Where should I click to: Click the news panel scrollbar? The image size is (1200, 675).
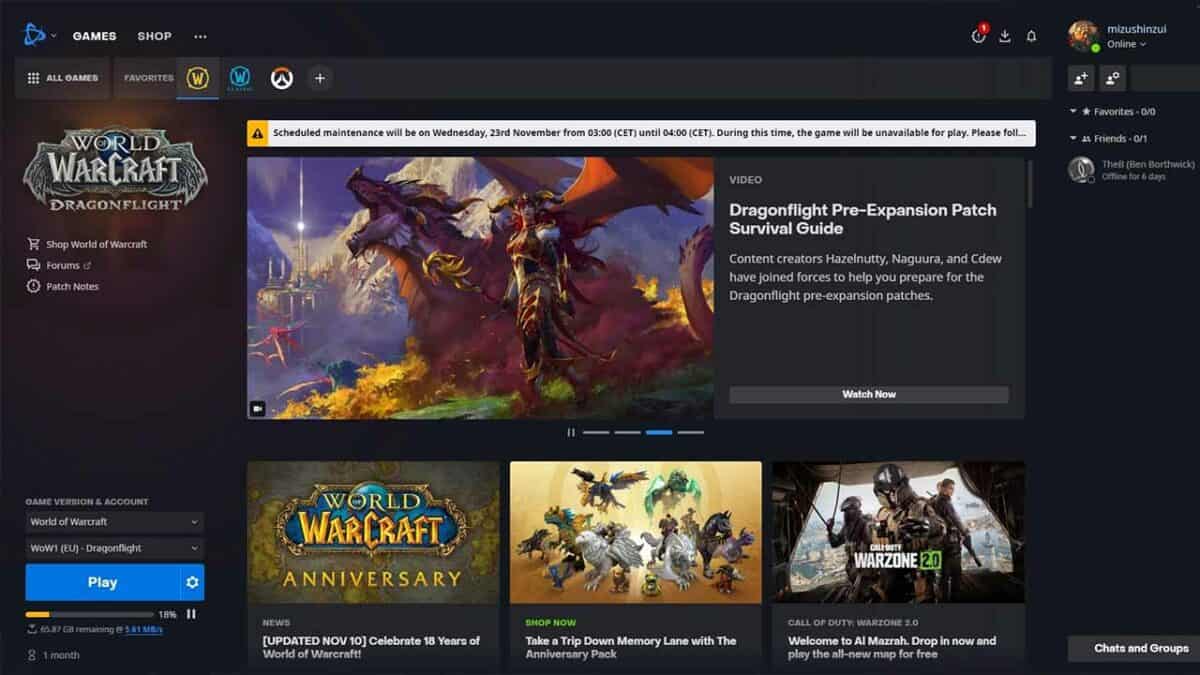click(1030, 185)
